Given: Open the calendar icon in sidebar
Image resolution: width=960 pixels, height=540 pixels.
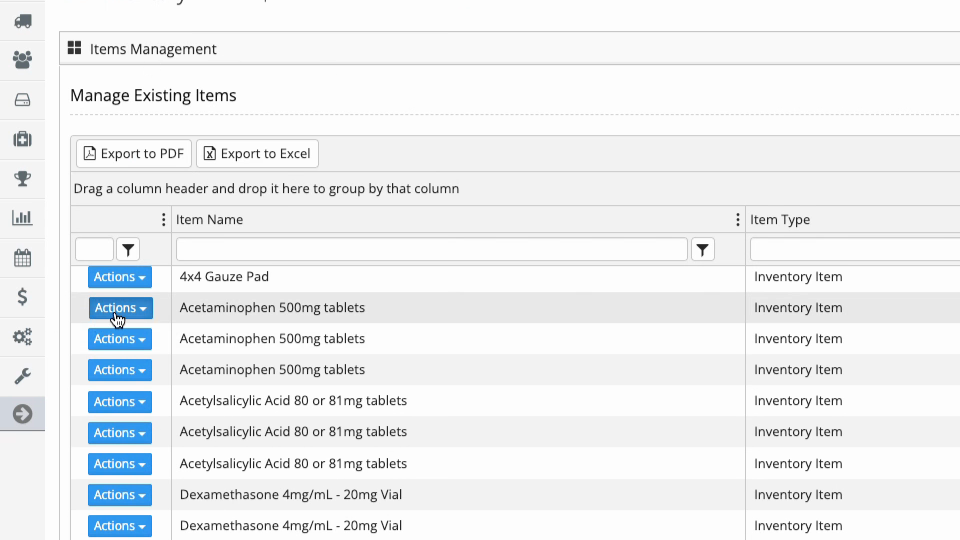Looking at the screenshot, I should click(23, 258).
